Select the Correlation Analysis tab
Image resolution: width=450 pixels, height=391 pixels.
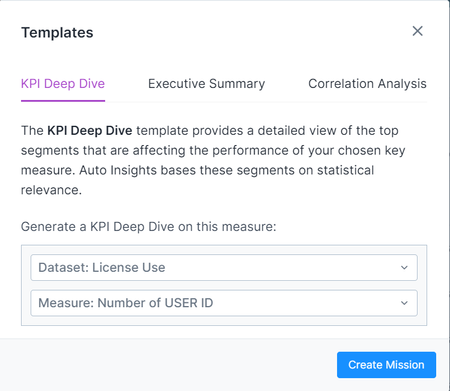[x=367, y=84]
